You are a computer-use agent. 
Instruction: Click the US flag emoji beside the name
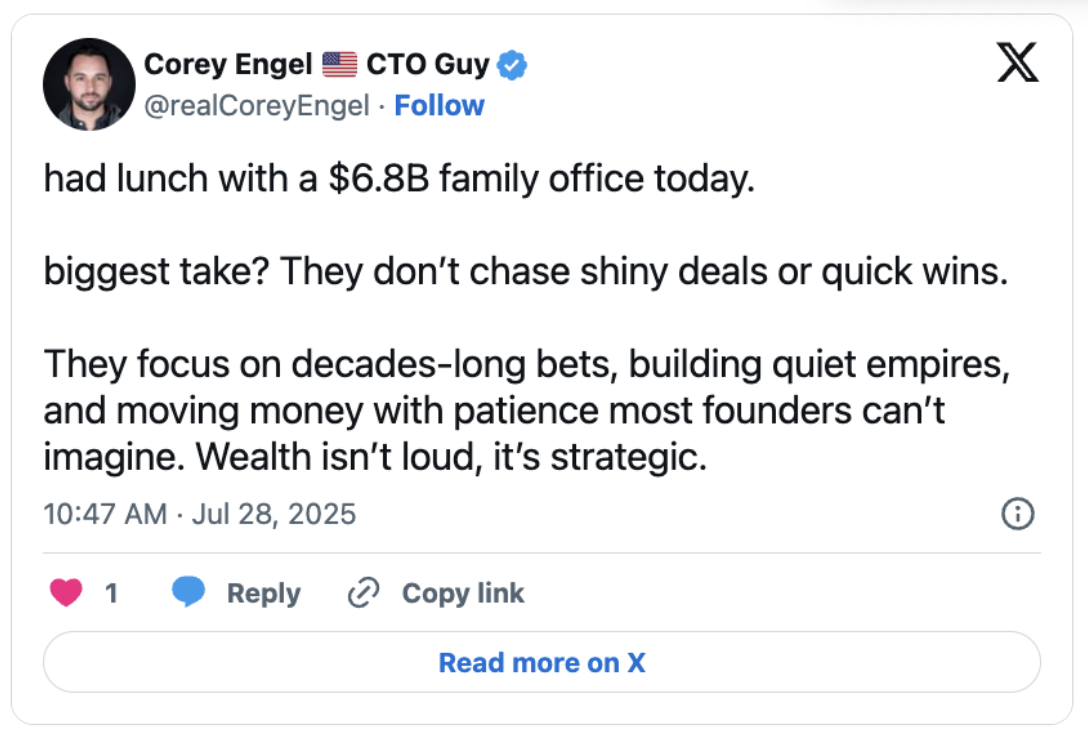340,66
